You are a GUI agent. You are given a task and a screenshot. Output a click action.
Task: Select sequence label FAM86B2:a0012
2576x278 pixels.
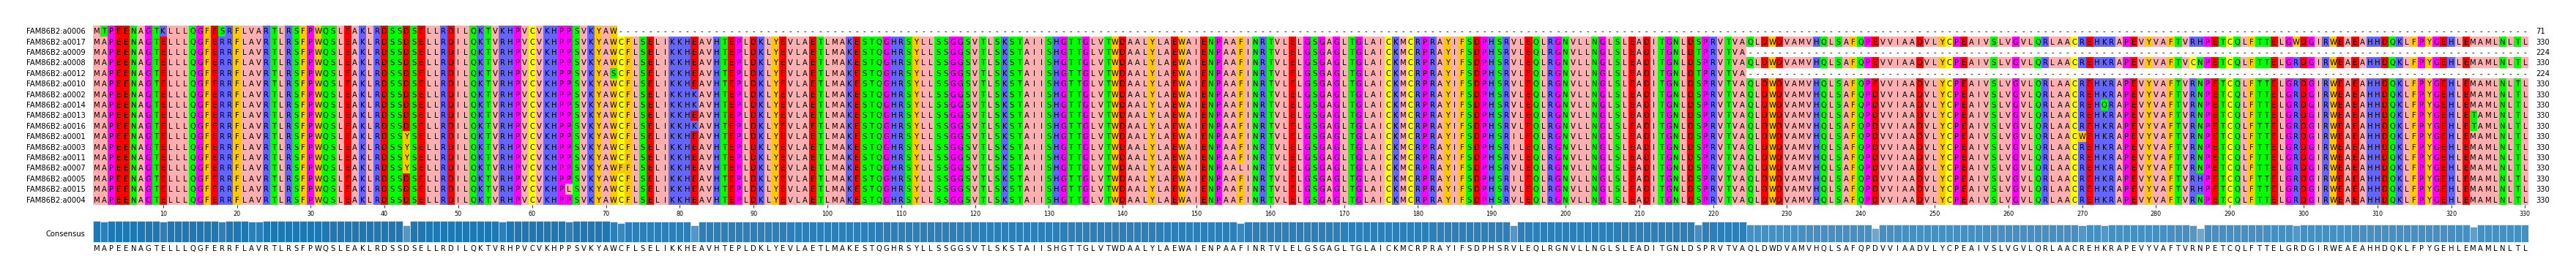point(56,73)
